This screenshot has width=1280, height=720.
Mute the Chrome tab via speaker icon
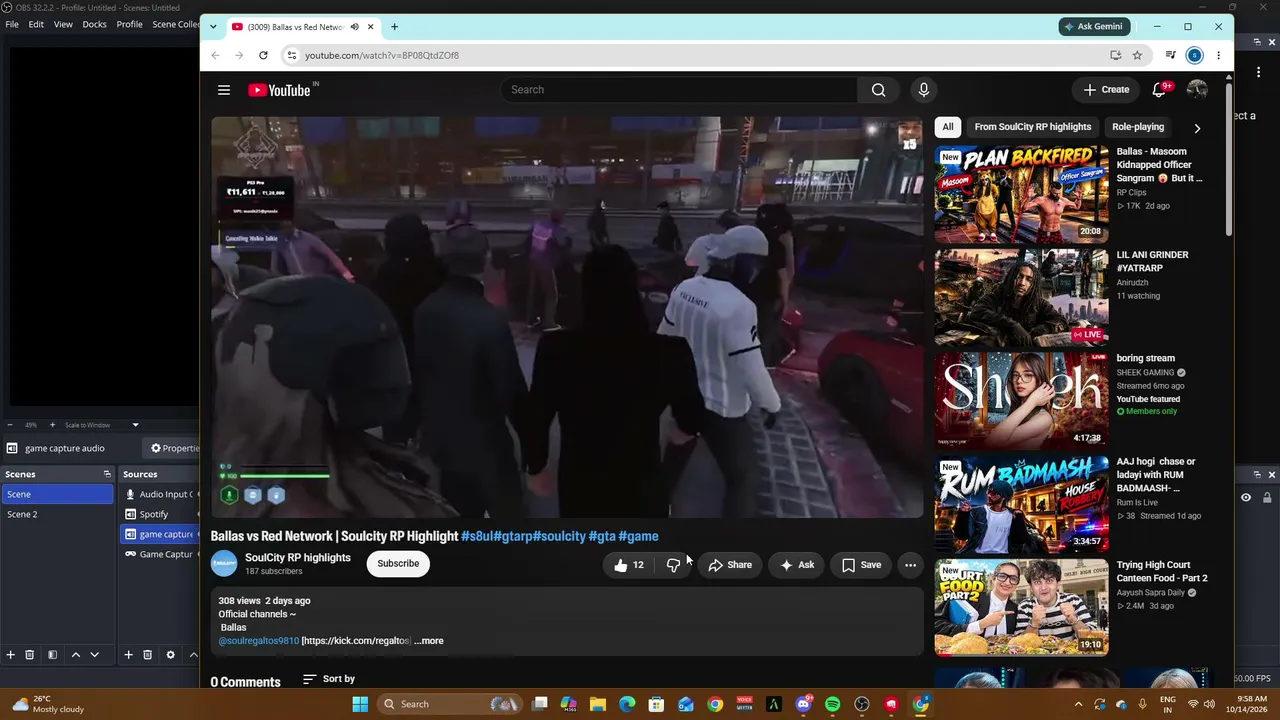(354, 27)
